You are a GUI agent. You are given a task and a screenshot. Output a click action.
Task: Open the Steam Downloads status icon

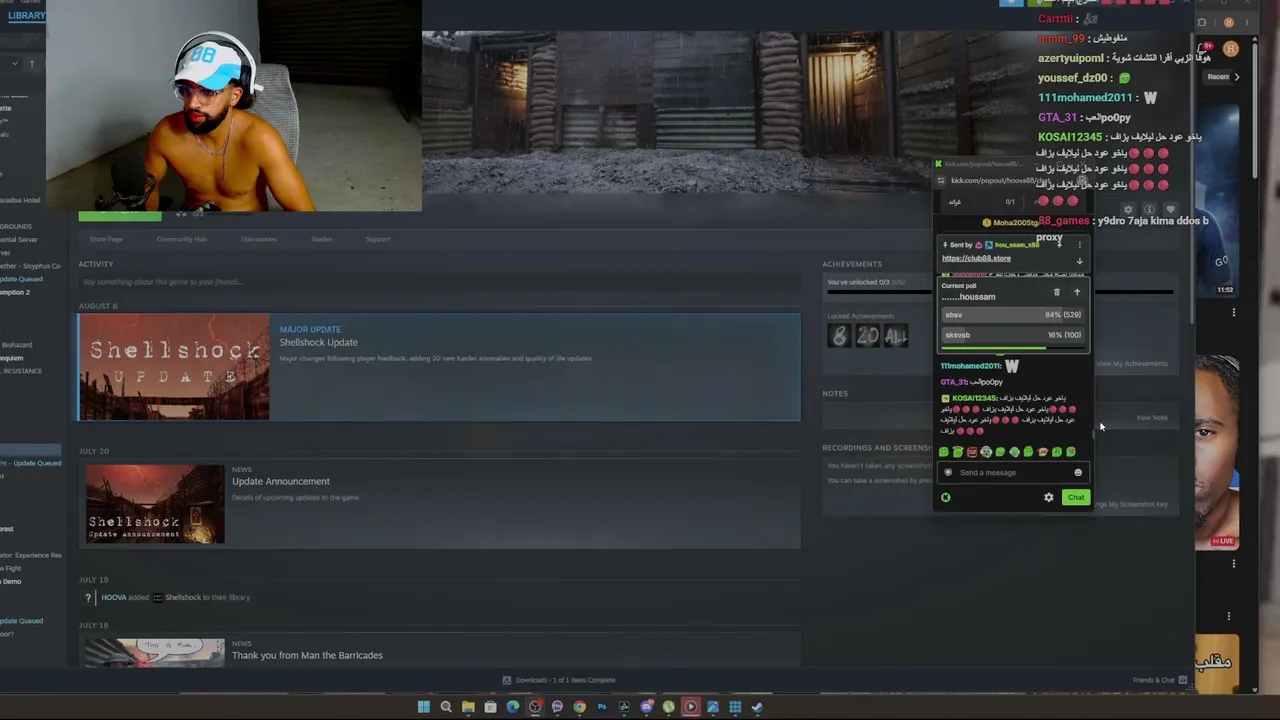pos(507,680)
